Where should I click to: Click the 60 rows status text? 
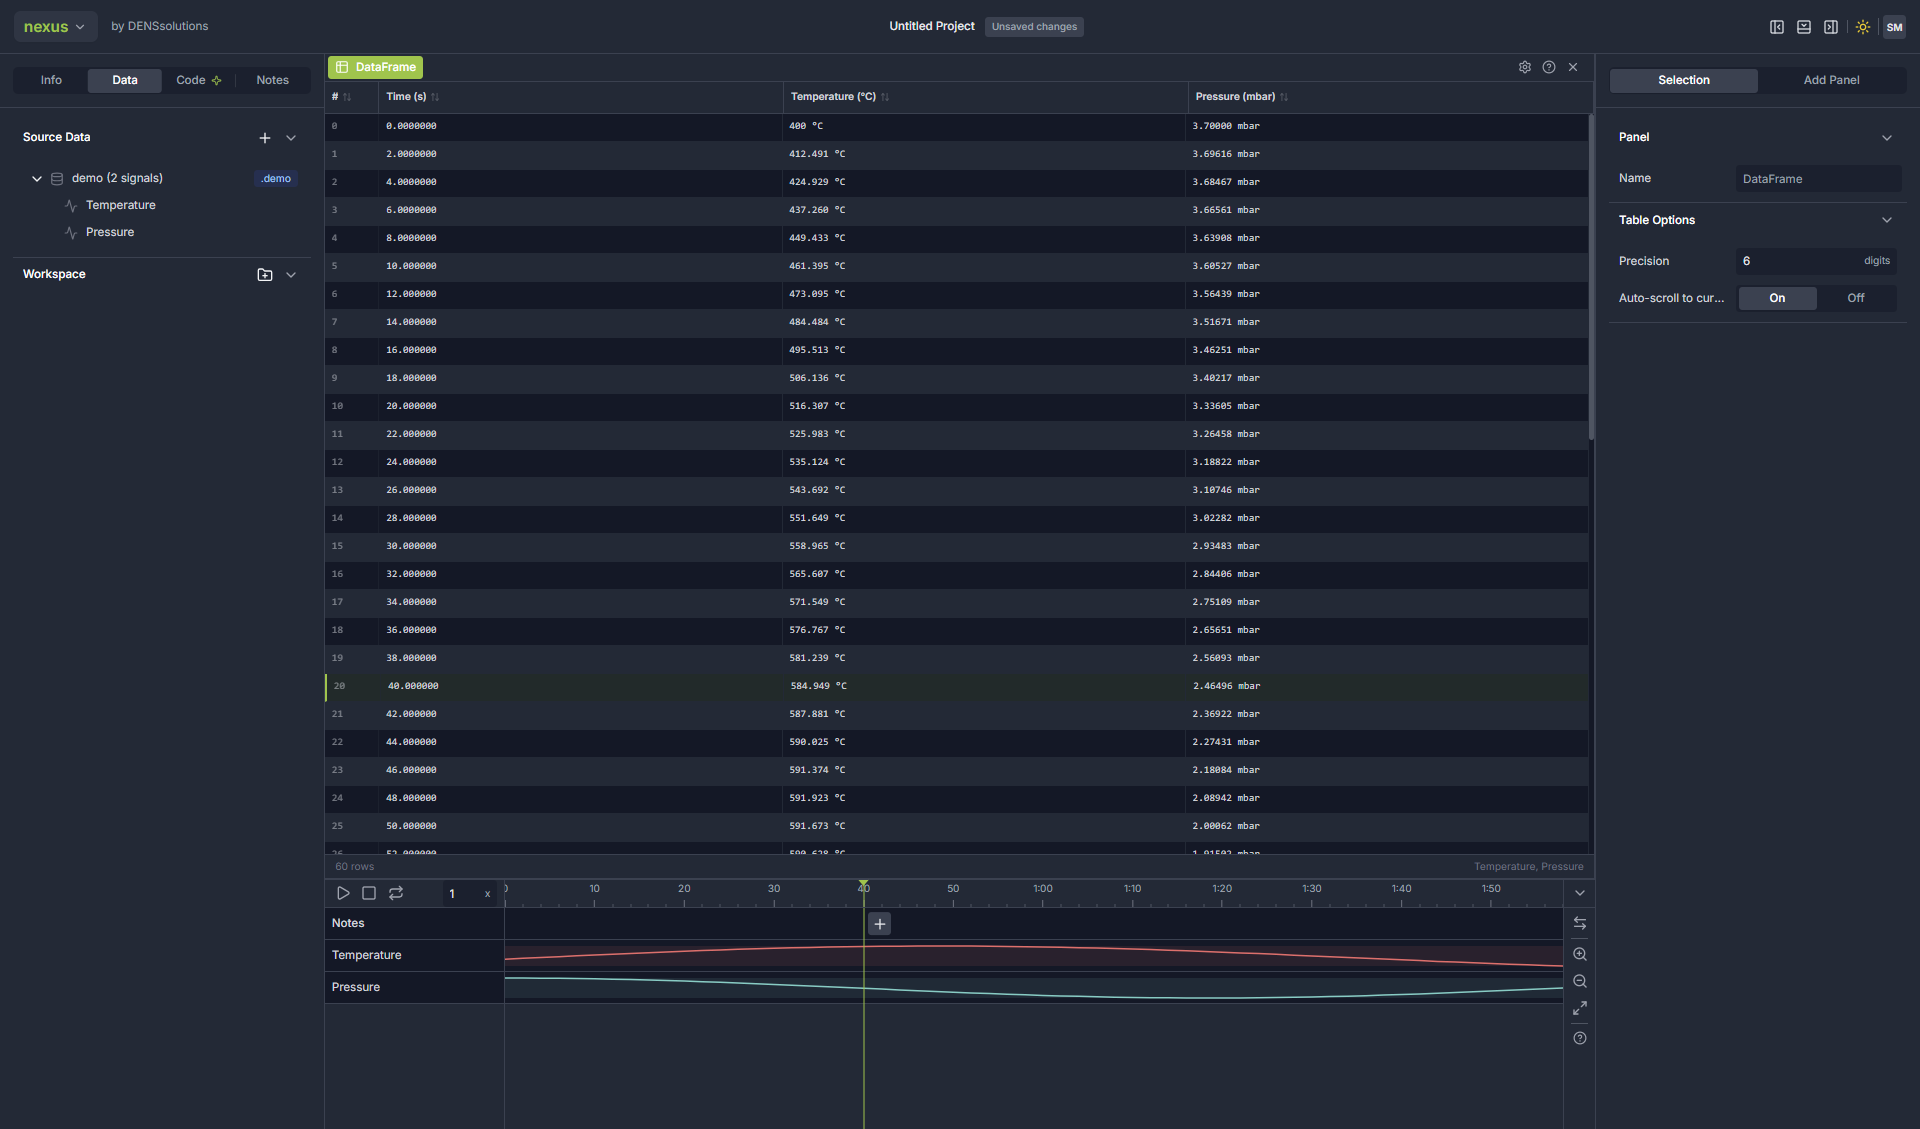coord(354,867)
